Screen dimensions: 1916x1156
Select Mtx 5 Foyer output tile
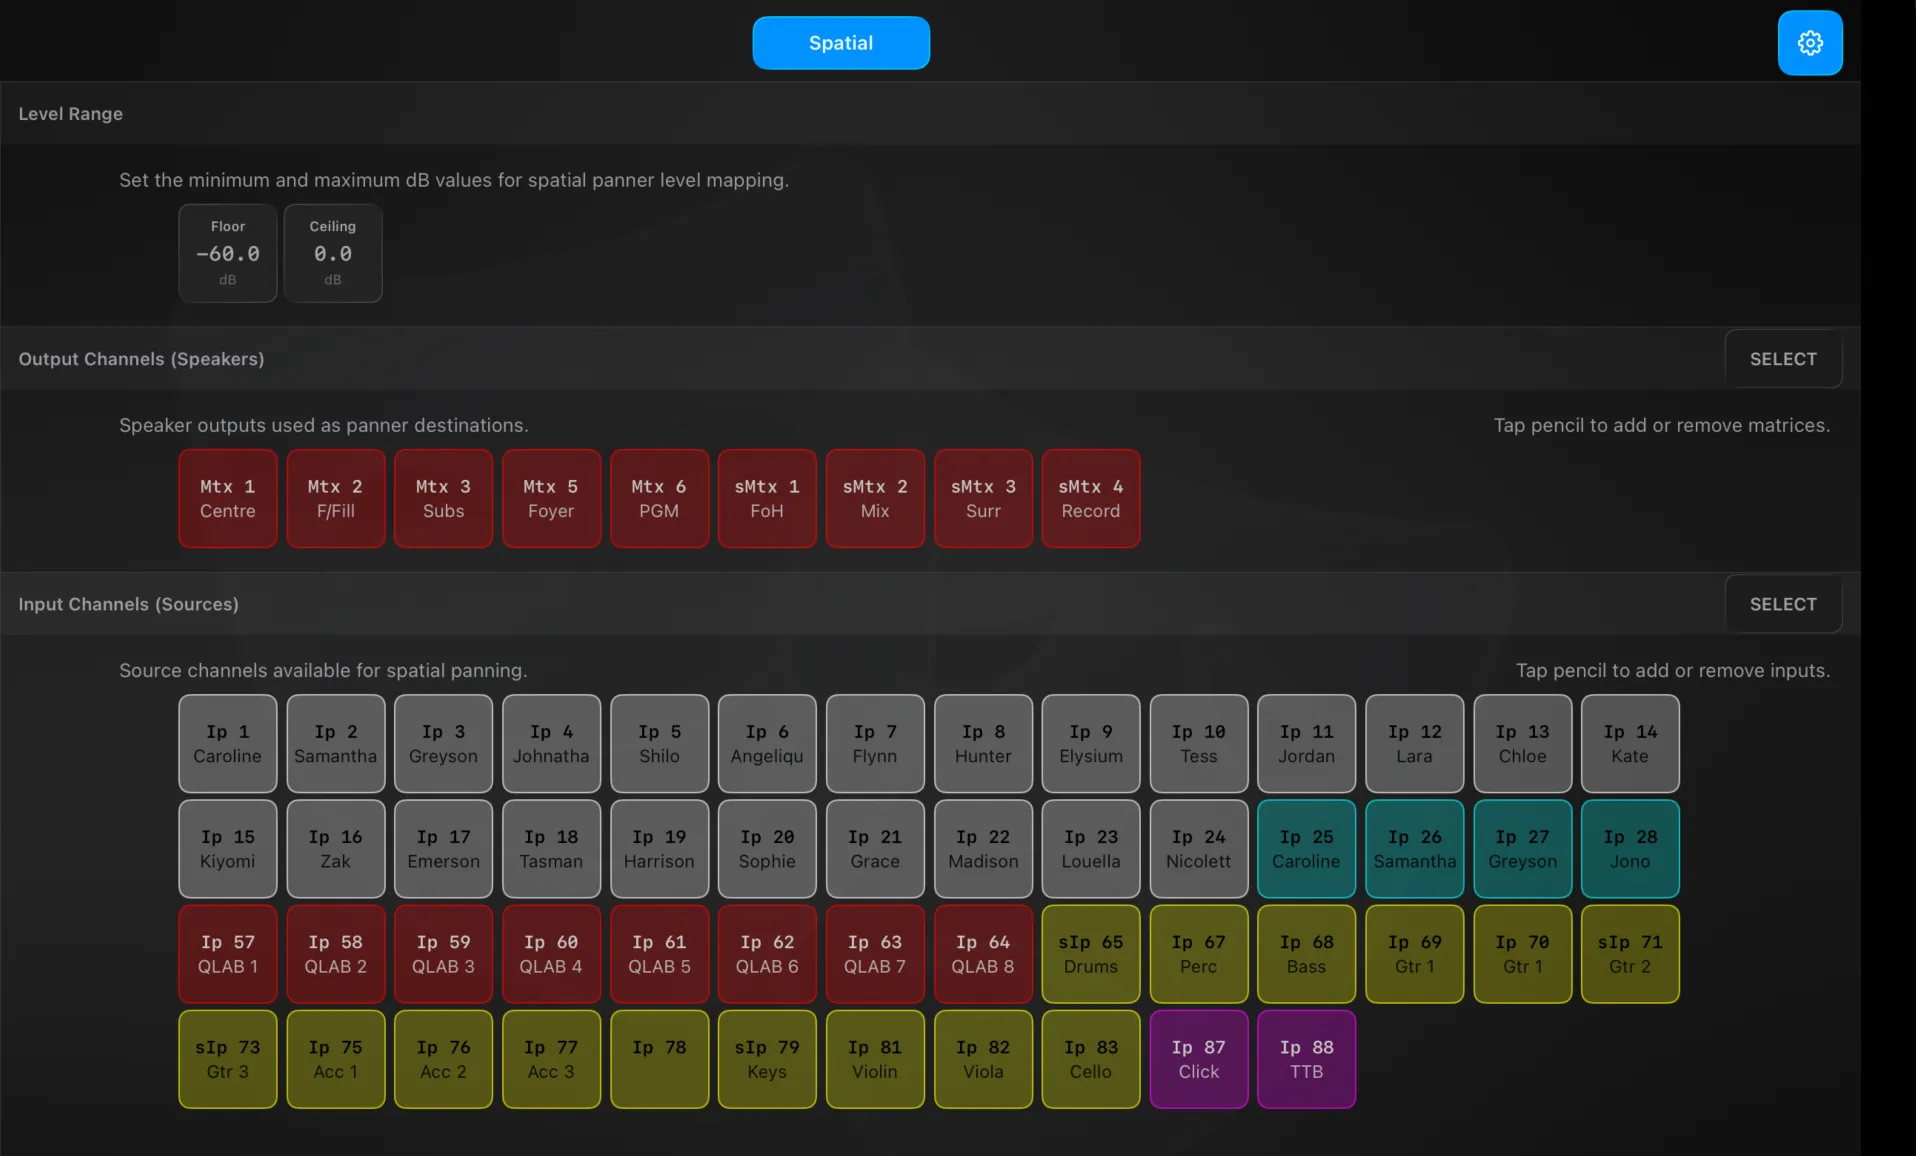(552, 498)
